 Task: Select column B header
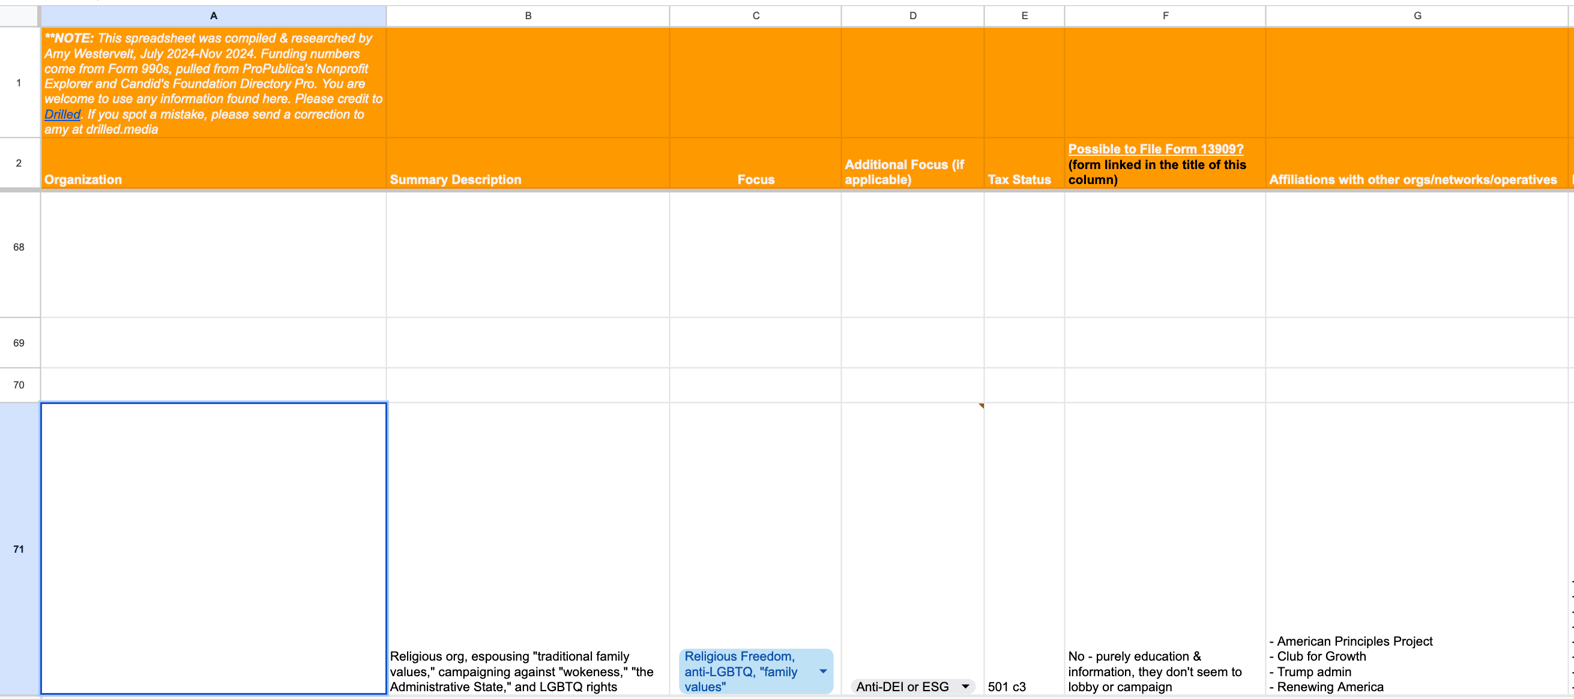(x=528, y=16)
